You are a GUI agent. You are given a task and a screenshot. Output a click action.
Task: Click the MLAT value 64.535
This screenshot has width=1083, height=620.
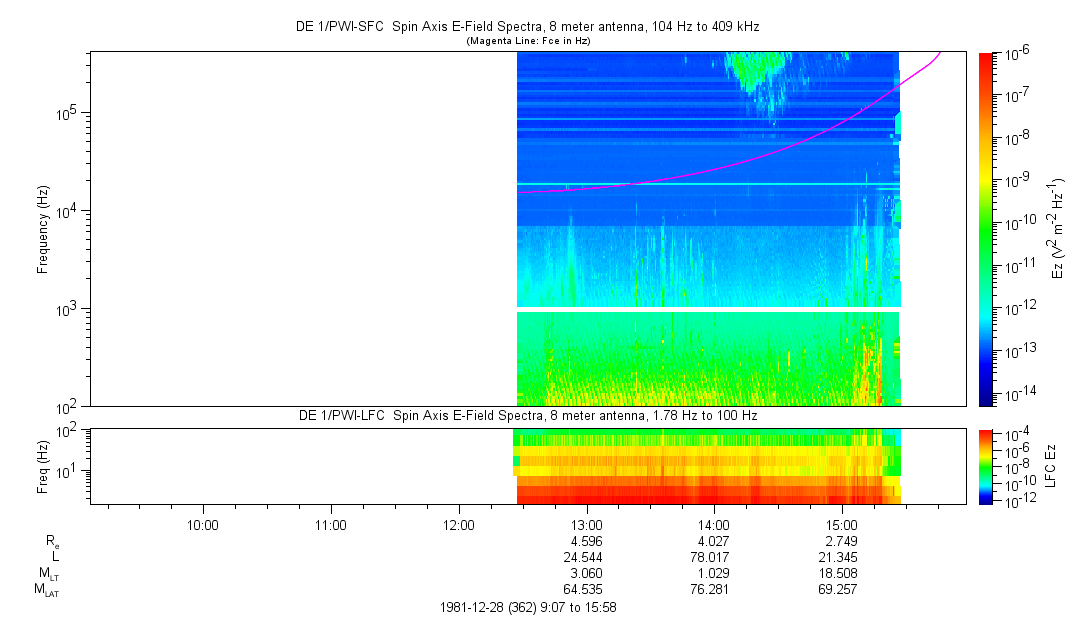[586, 589]
